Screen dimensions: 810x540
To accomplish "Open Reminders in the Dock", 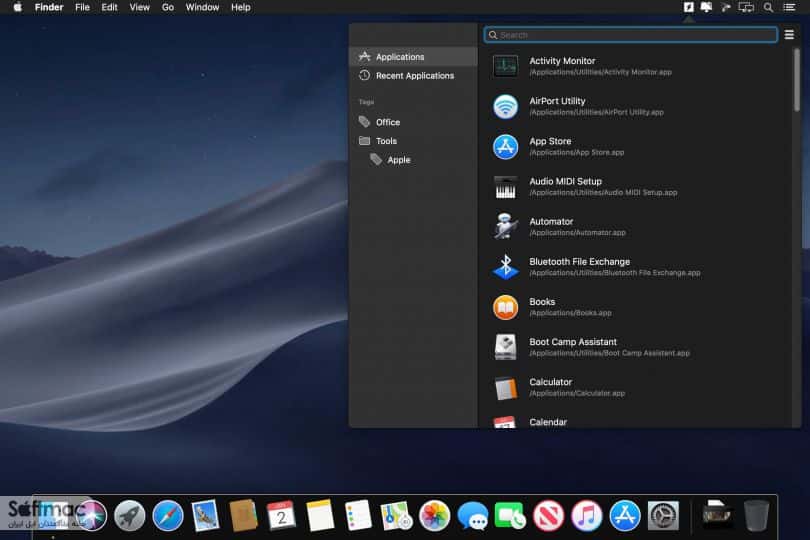I will [x=358, y=515].
